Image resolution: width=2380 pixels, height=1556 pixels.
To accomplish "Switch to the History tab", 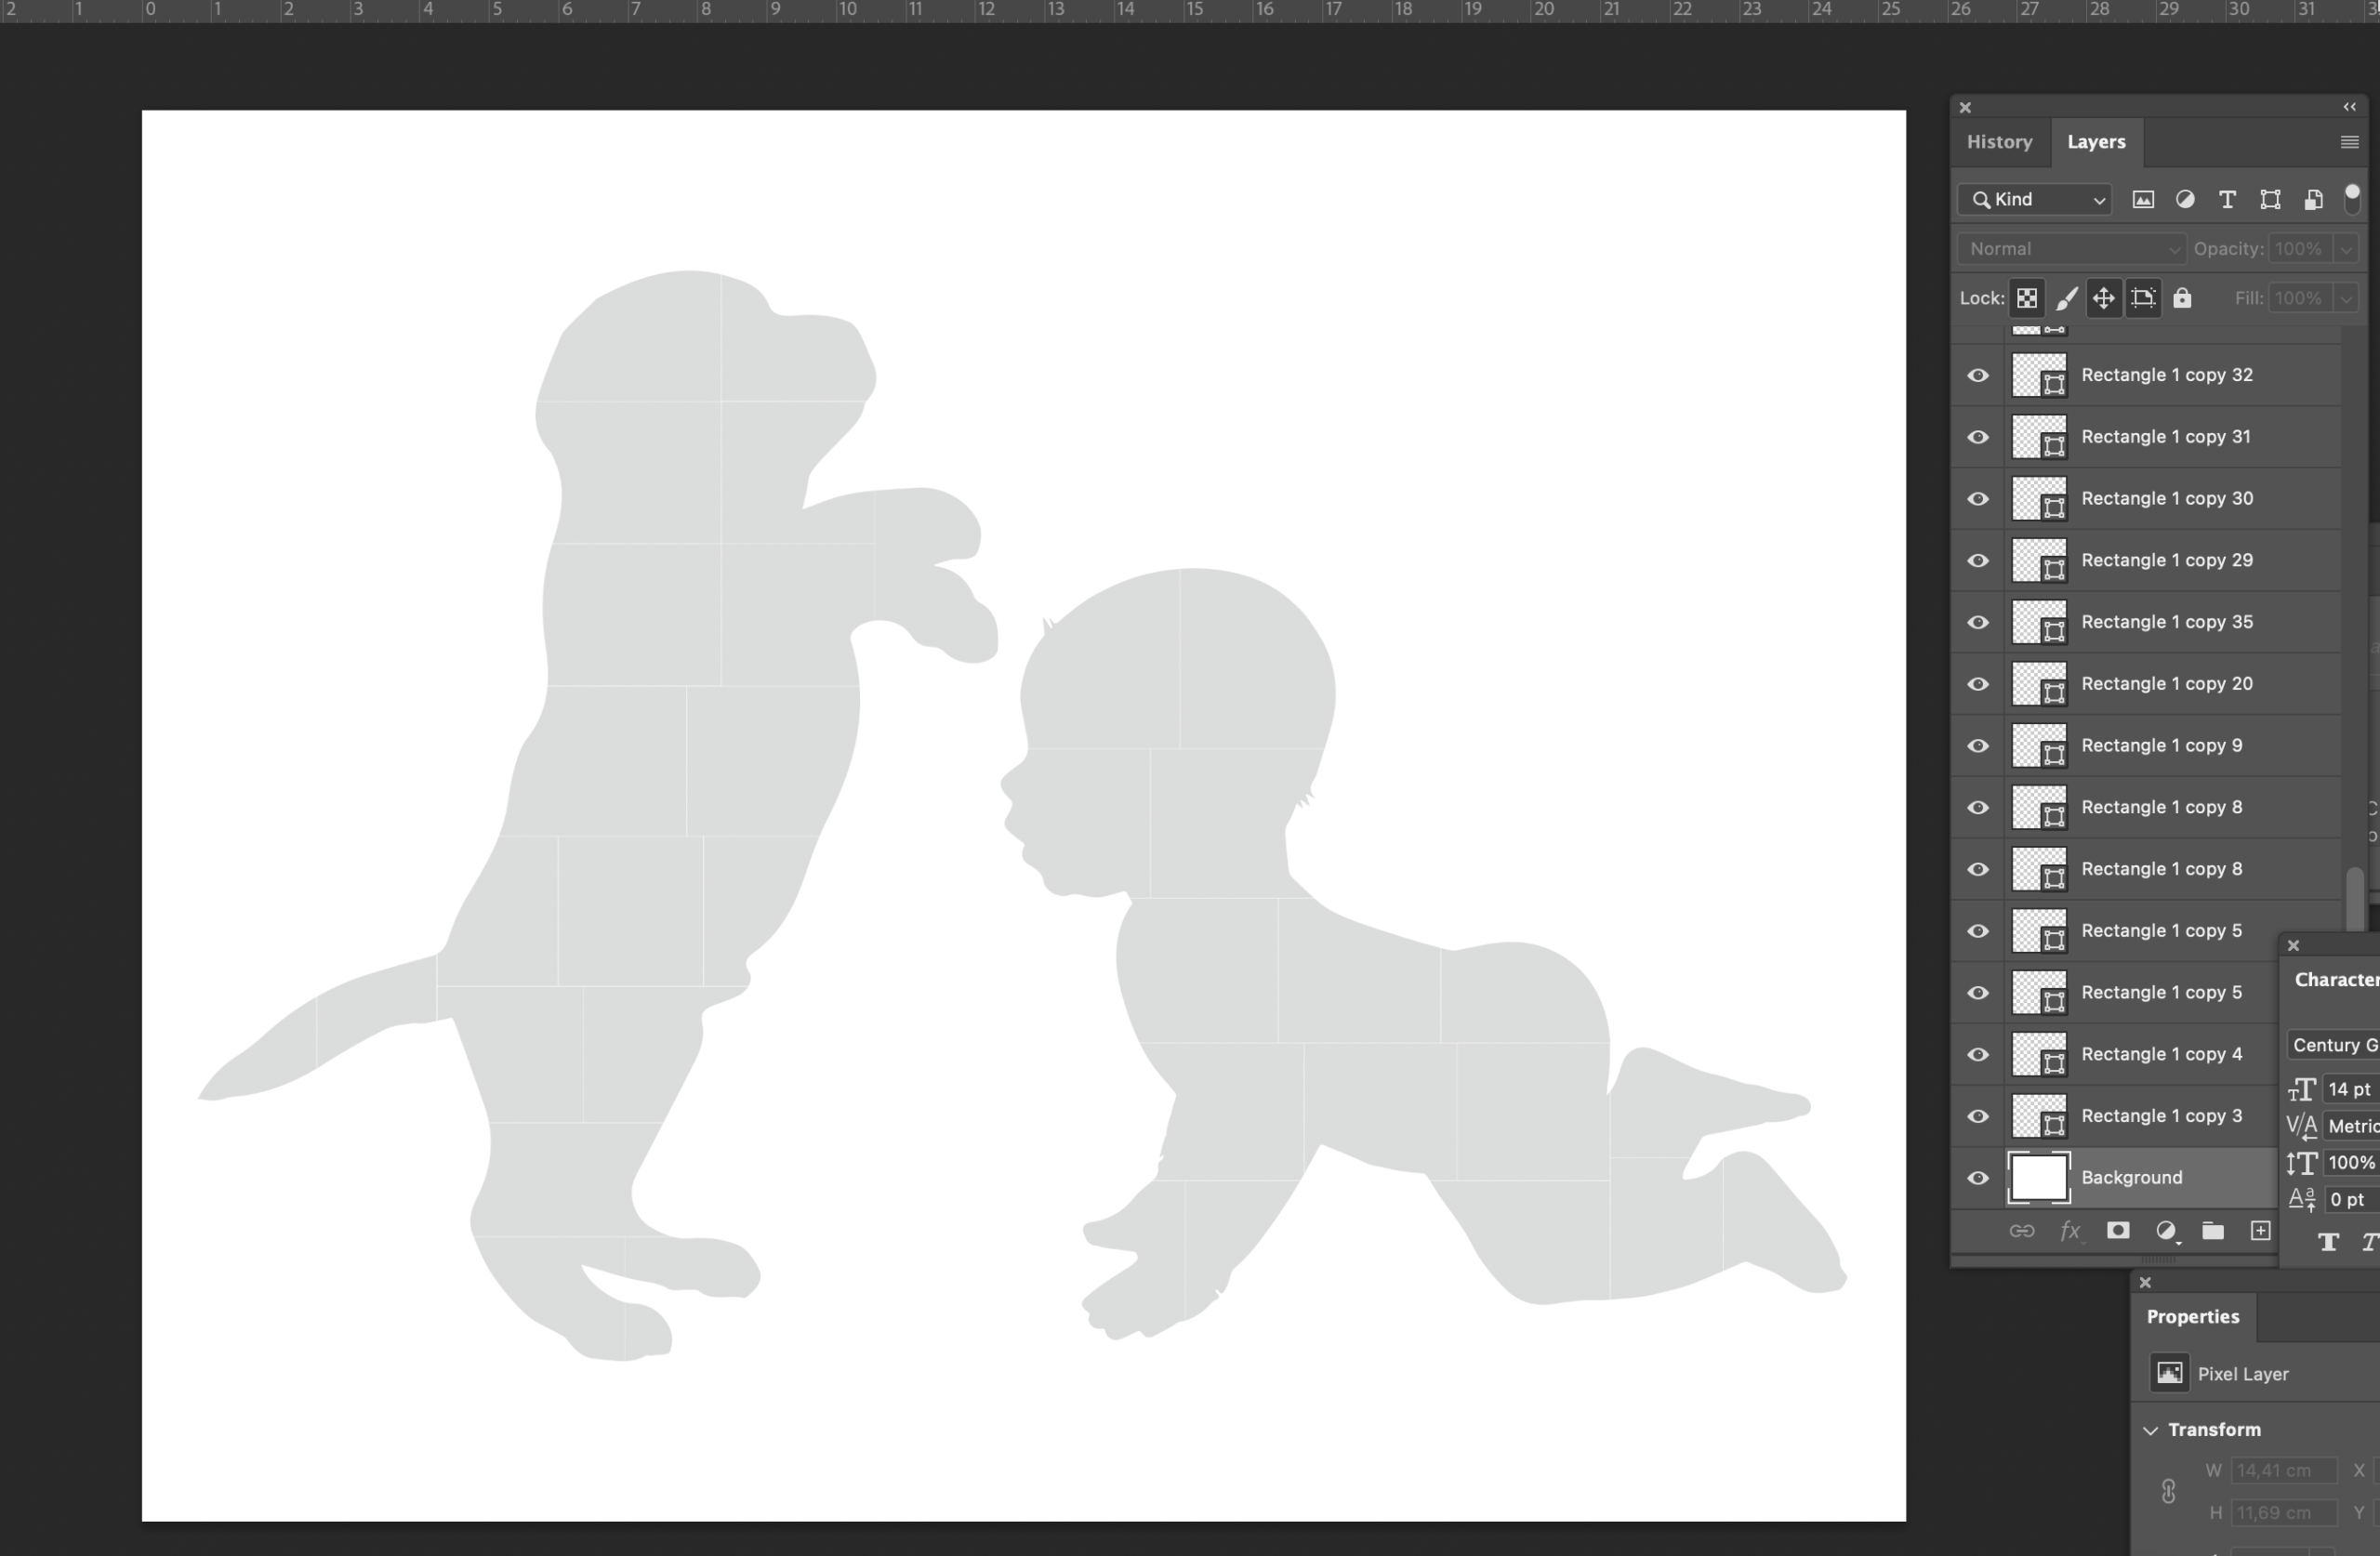I will tap(1999, 142).
